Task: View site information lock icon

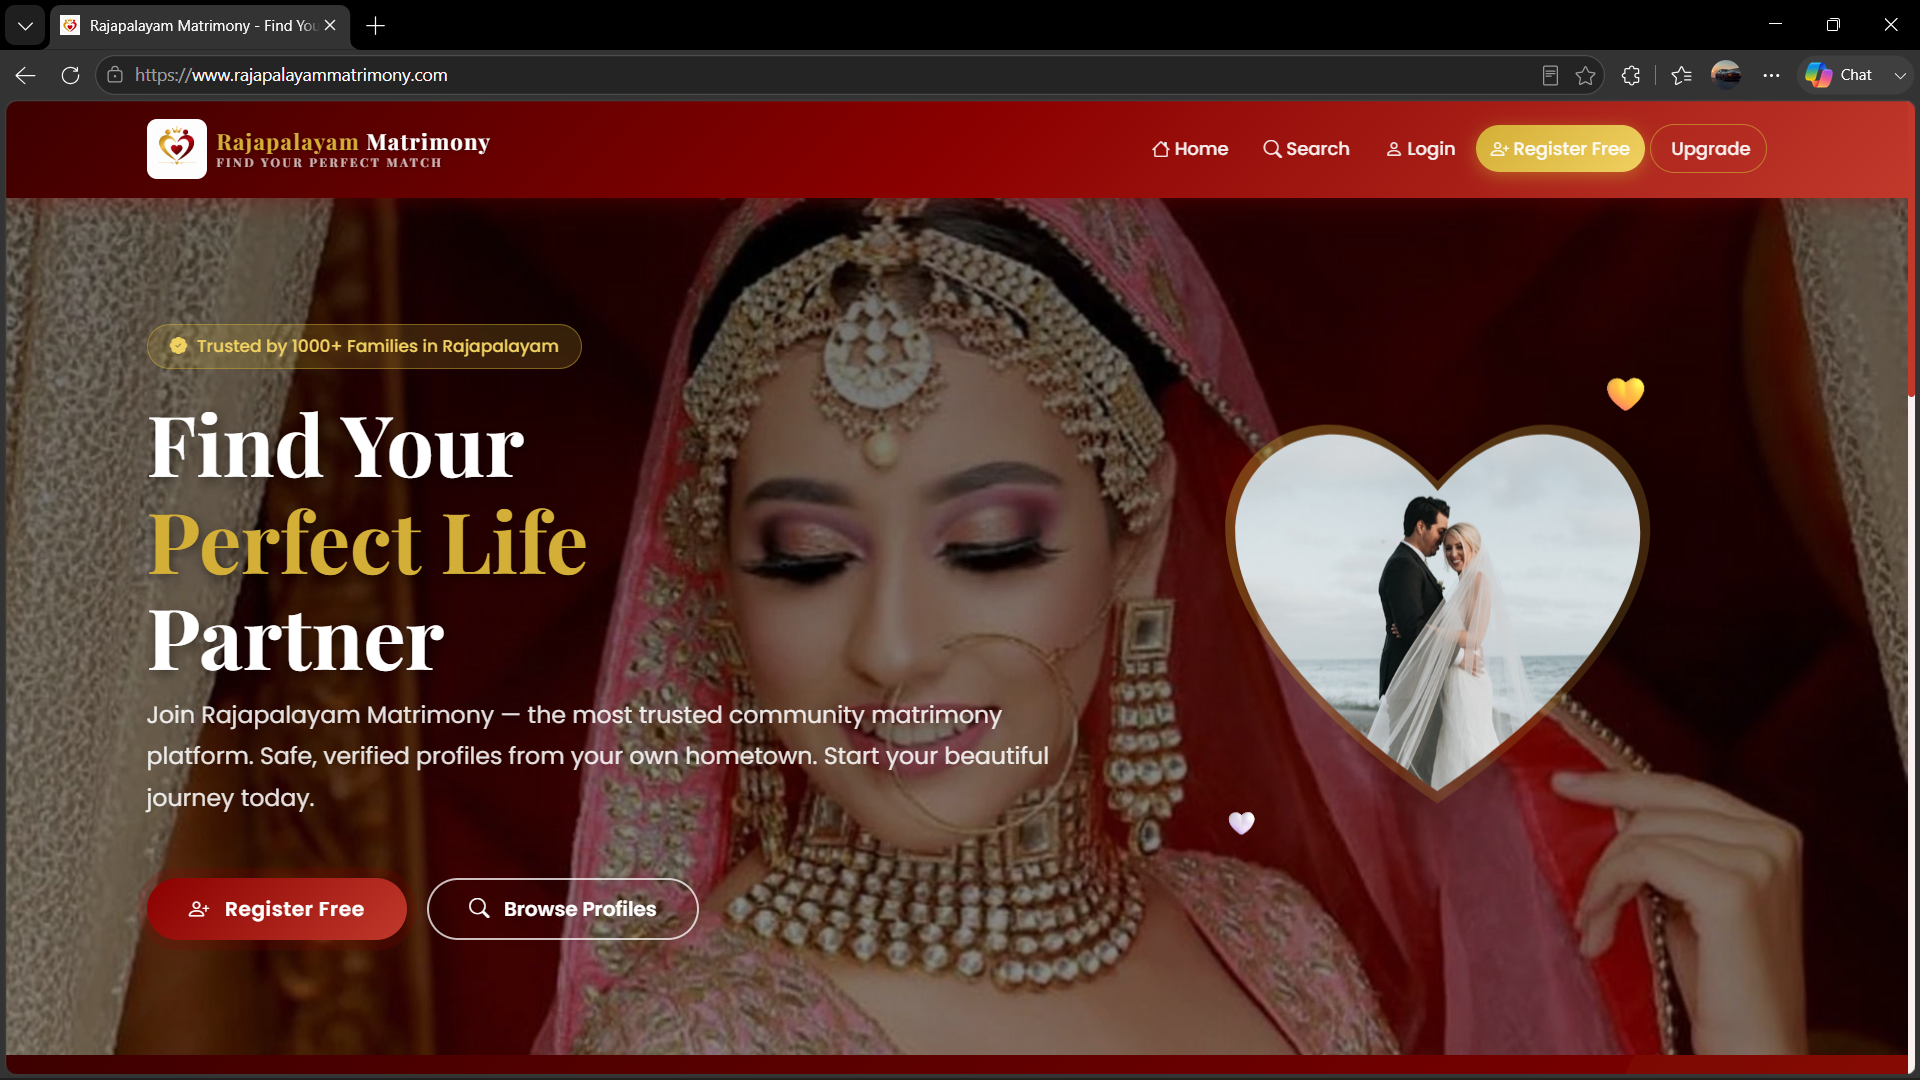Action: click(115, 75)
